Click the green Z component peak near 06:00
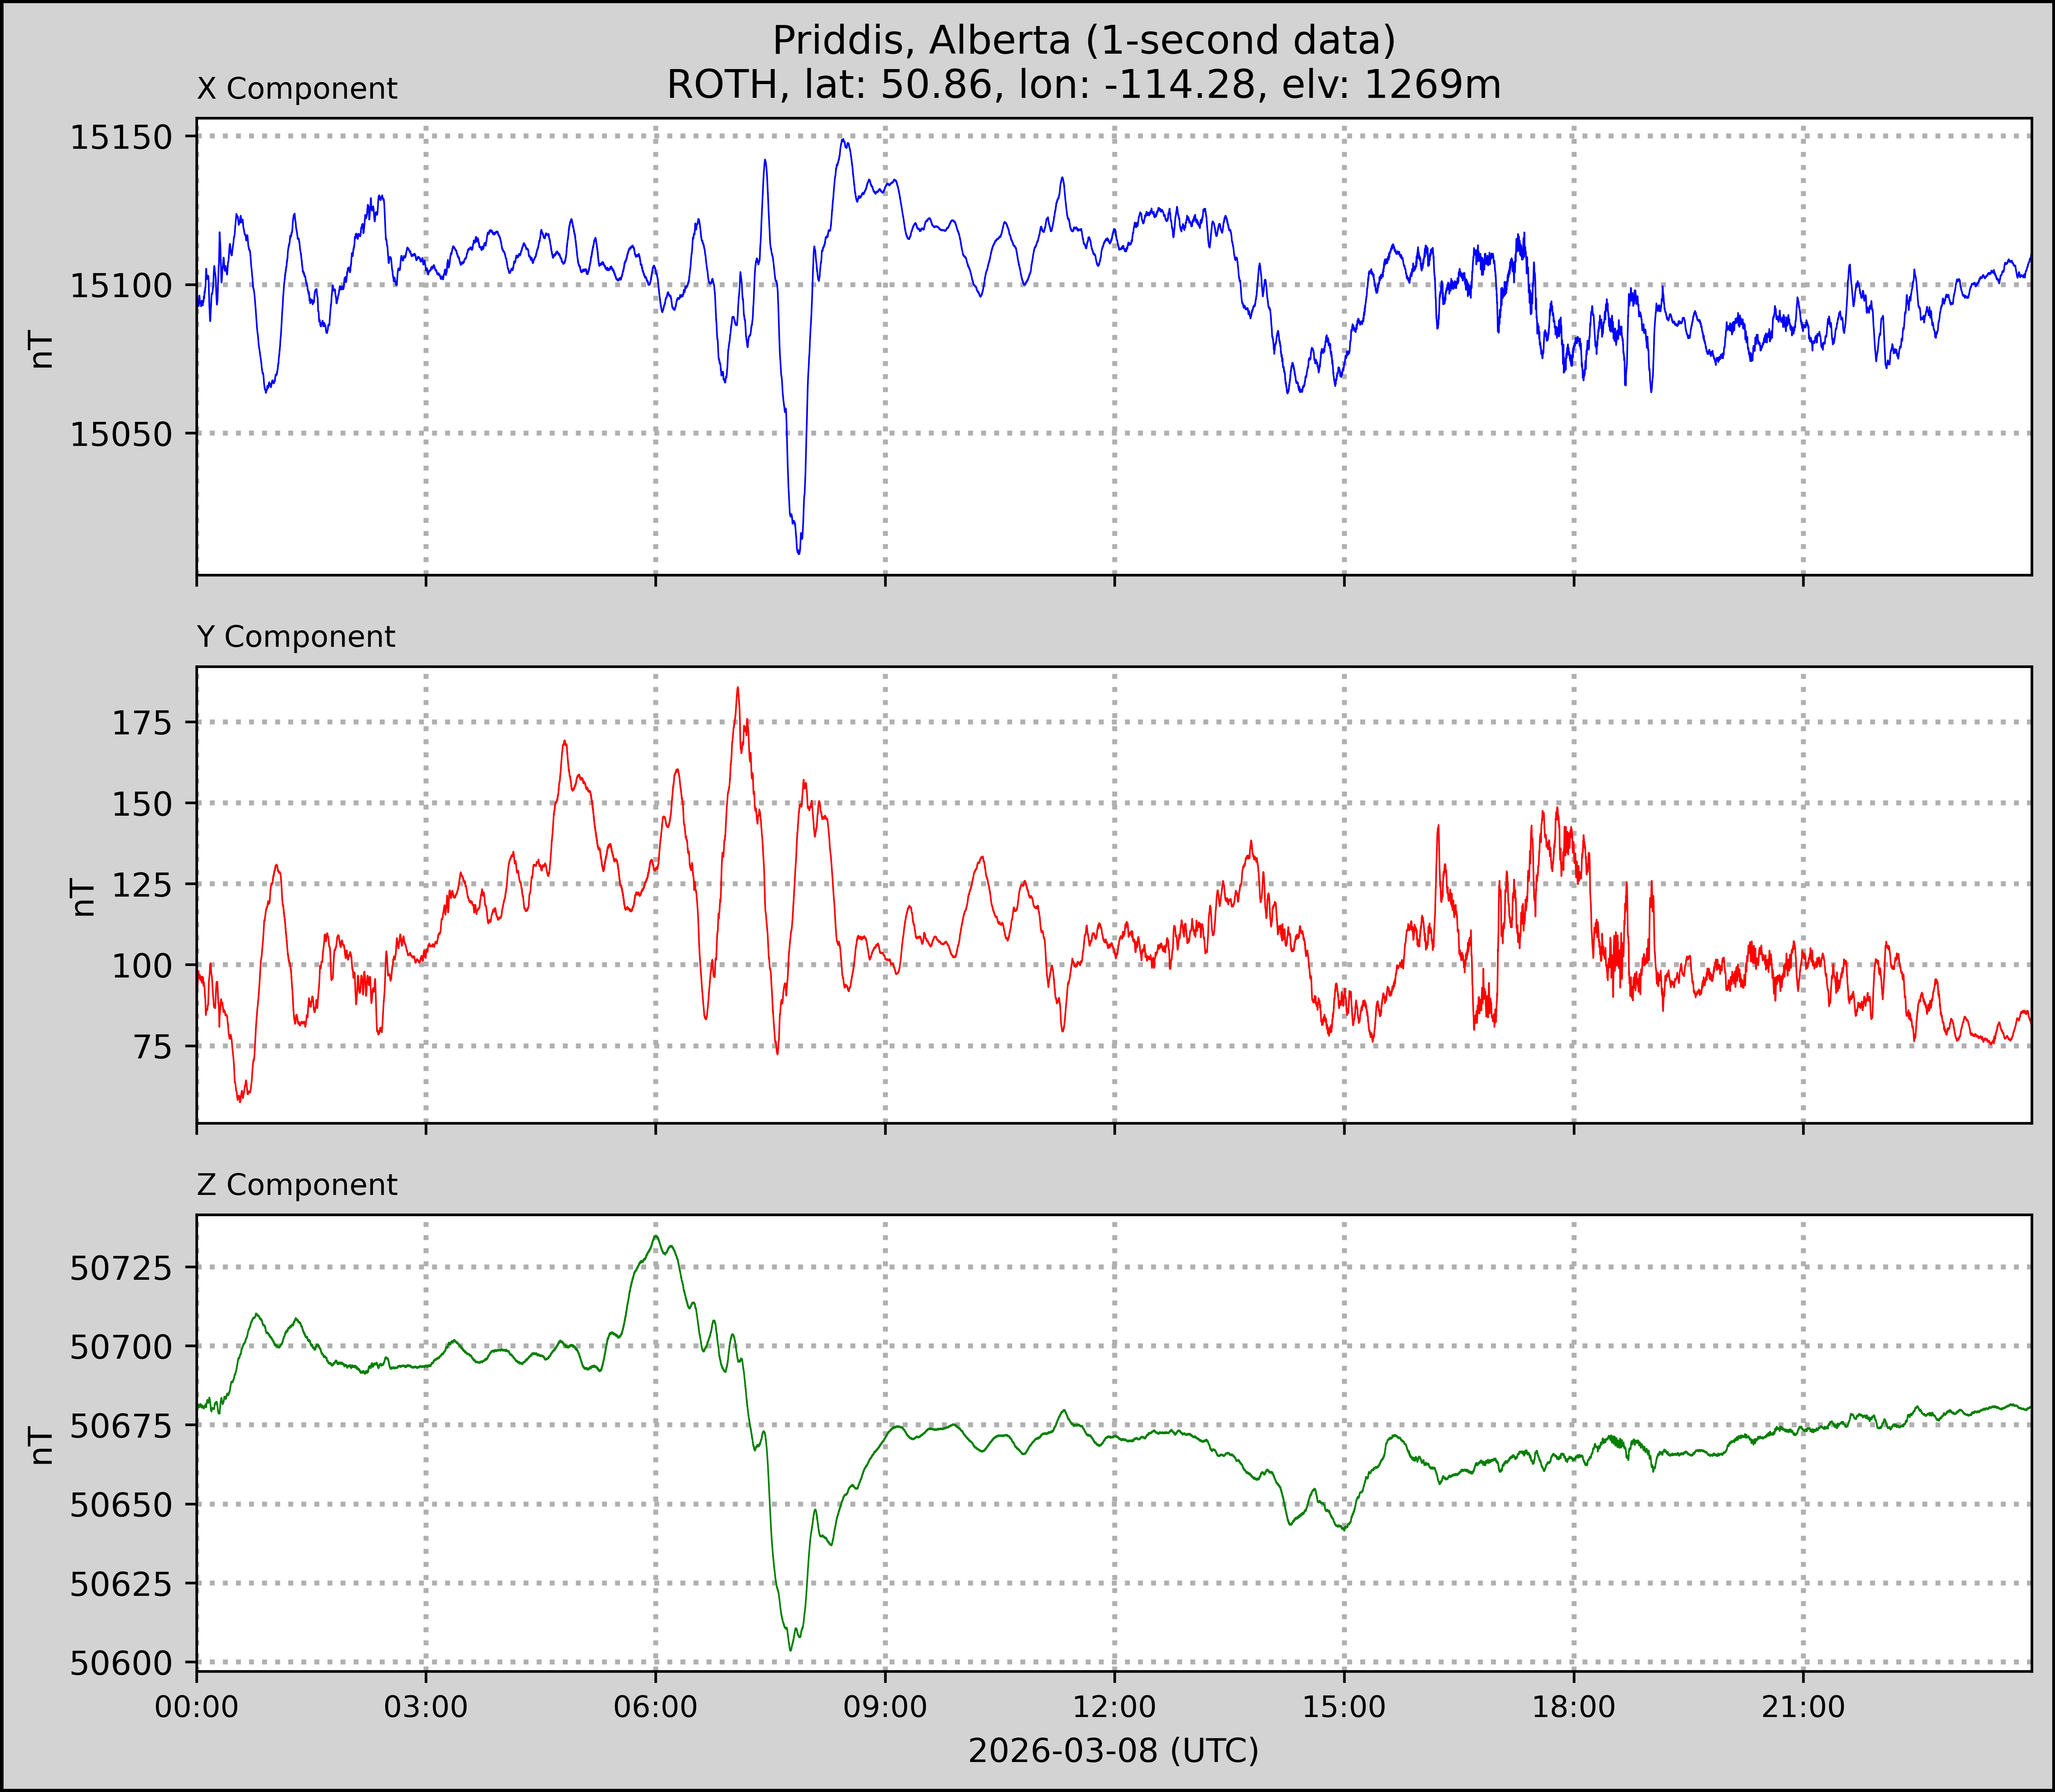Image resolution: width=2055 pixels, height=1792 pixels. tap(656, 1237)
